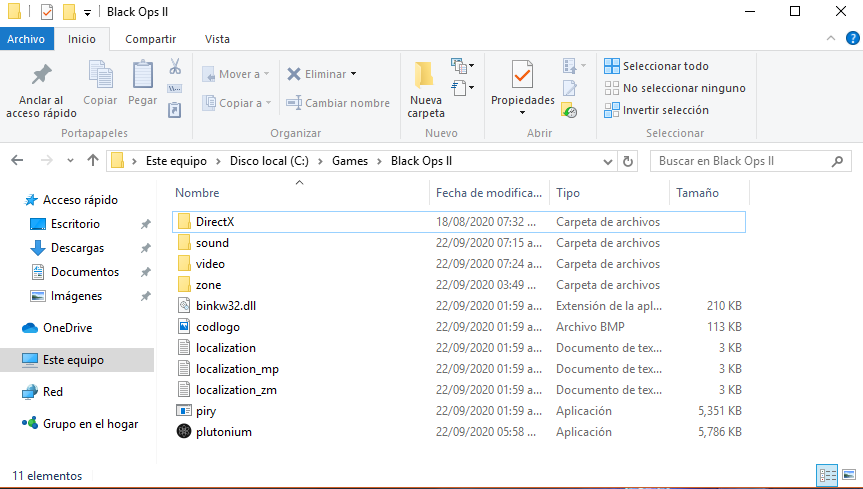Open quick access toolbar customize arrow
Screen dimensions: 863x489
click(87, 12)
